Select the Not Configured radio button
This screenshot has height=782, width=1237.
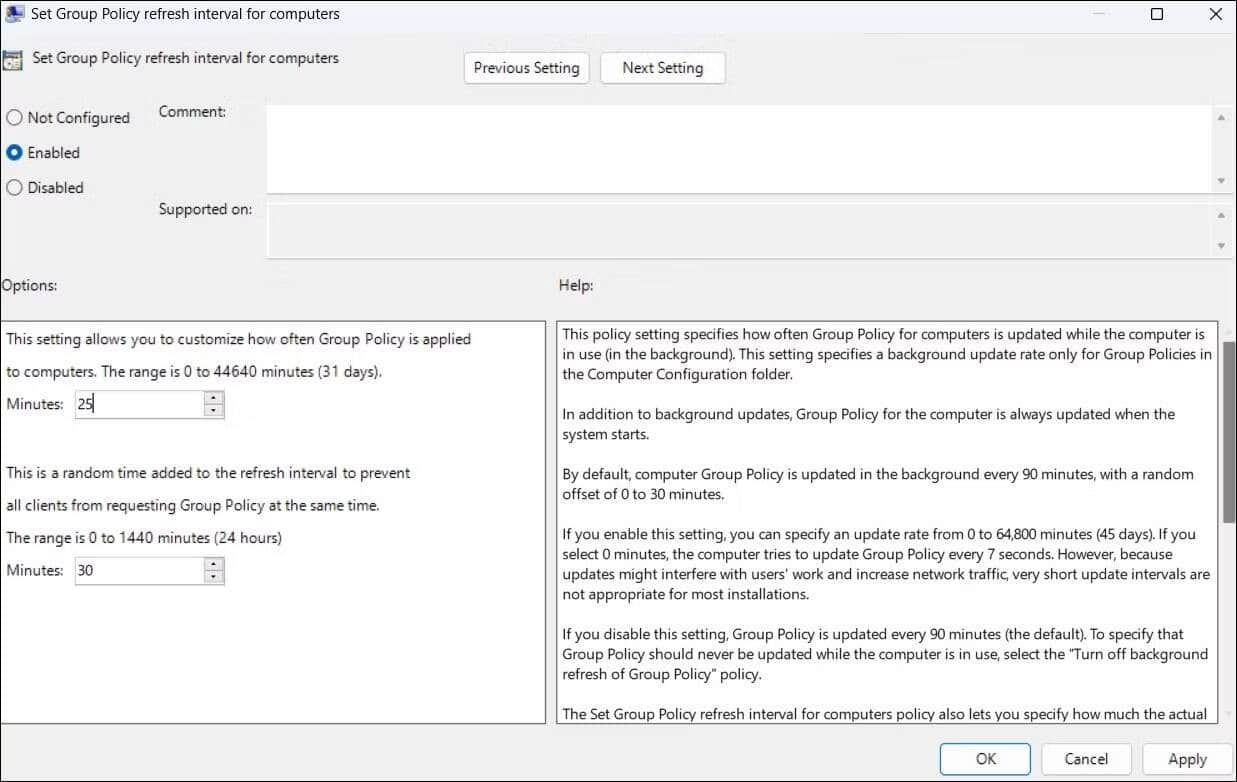point(14,117)
